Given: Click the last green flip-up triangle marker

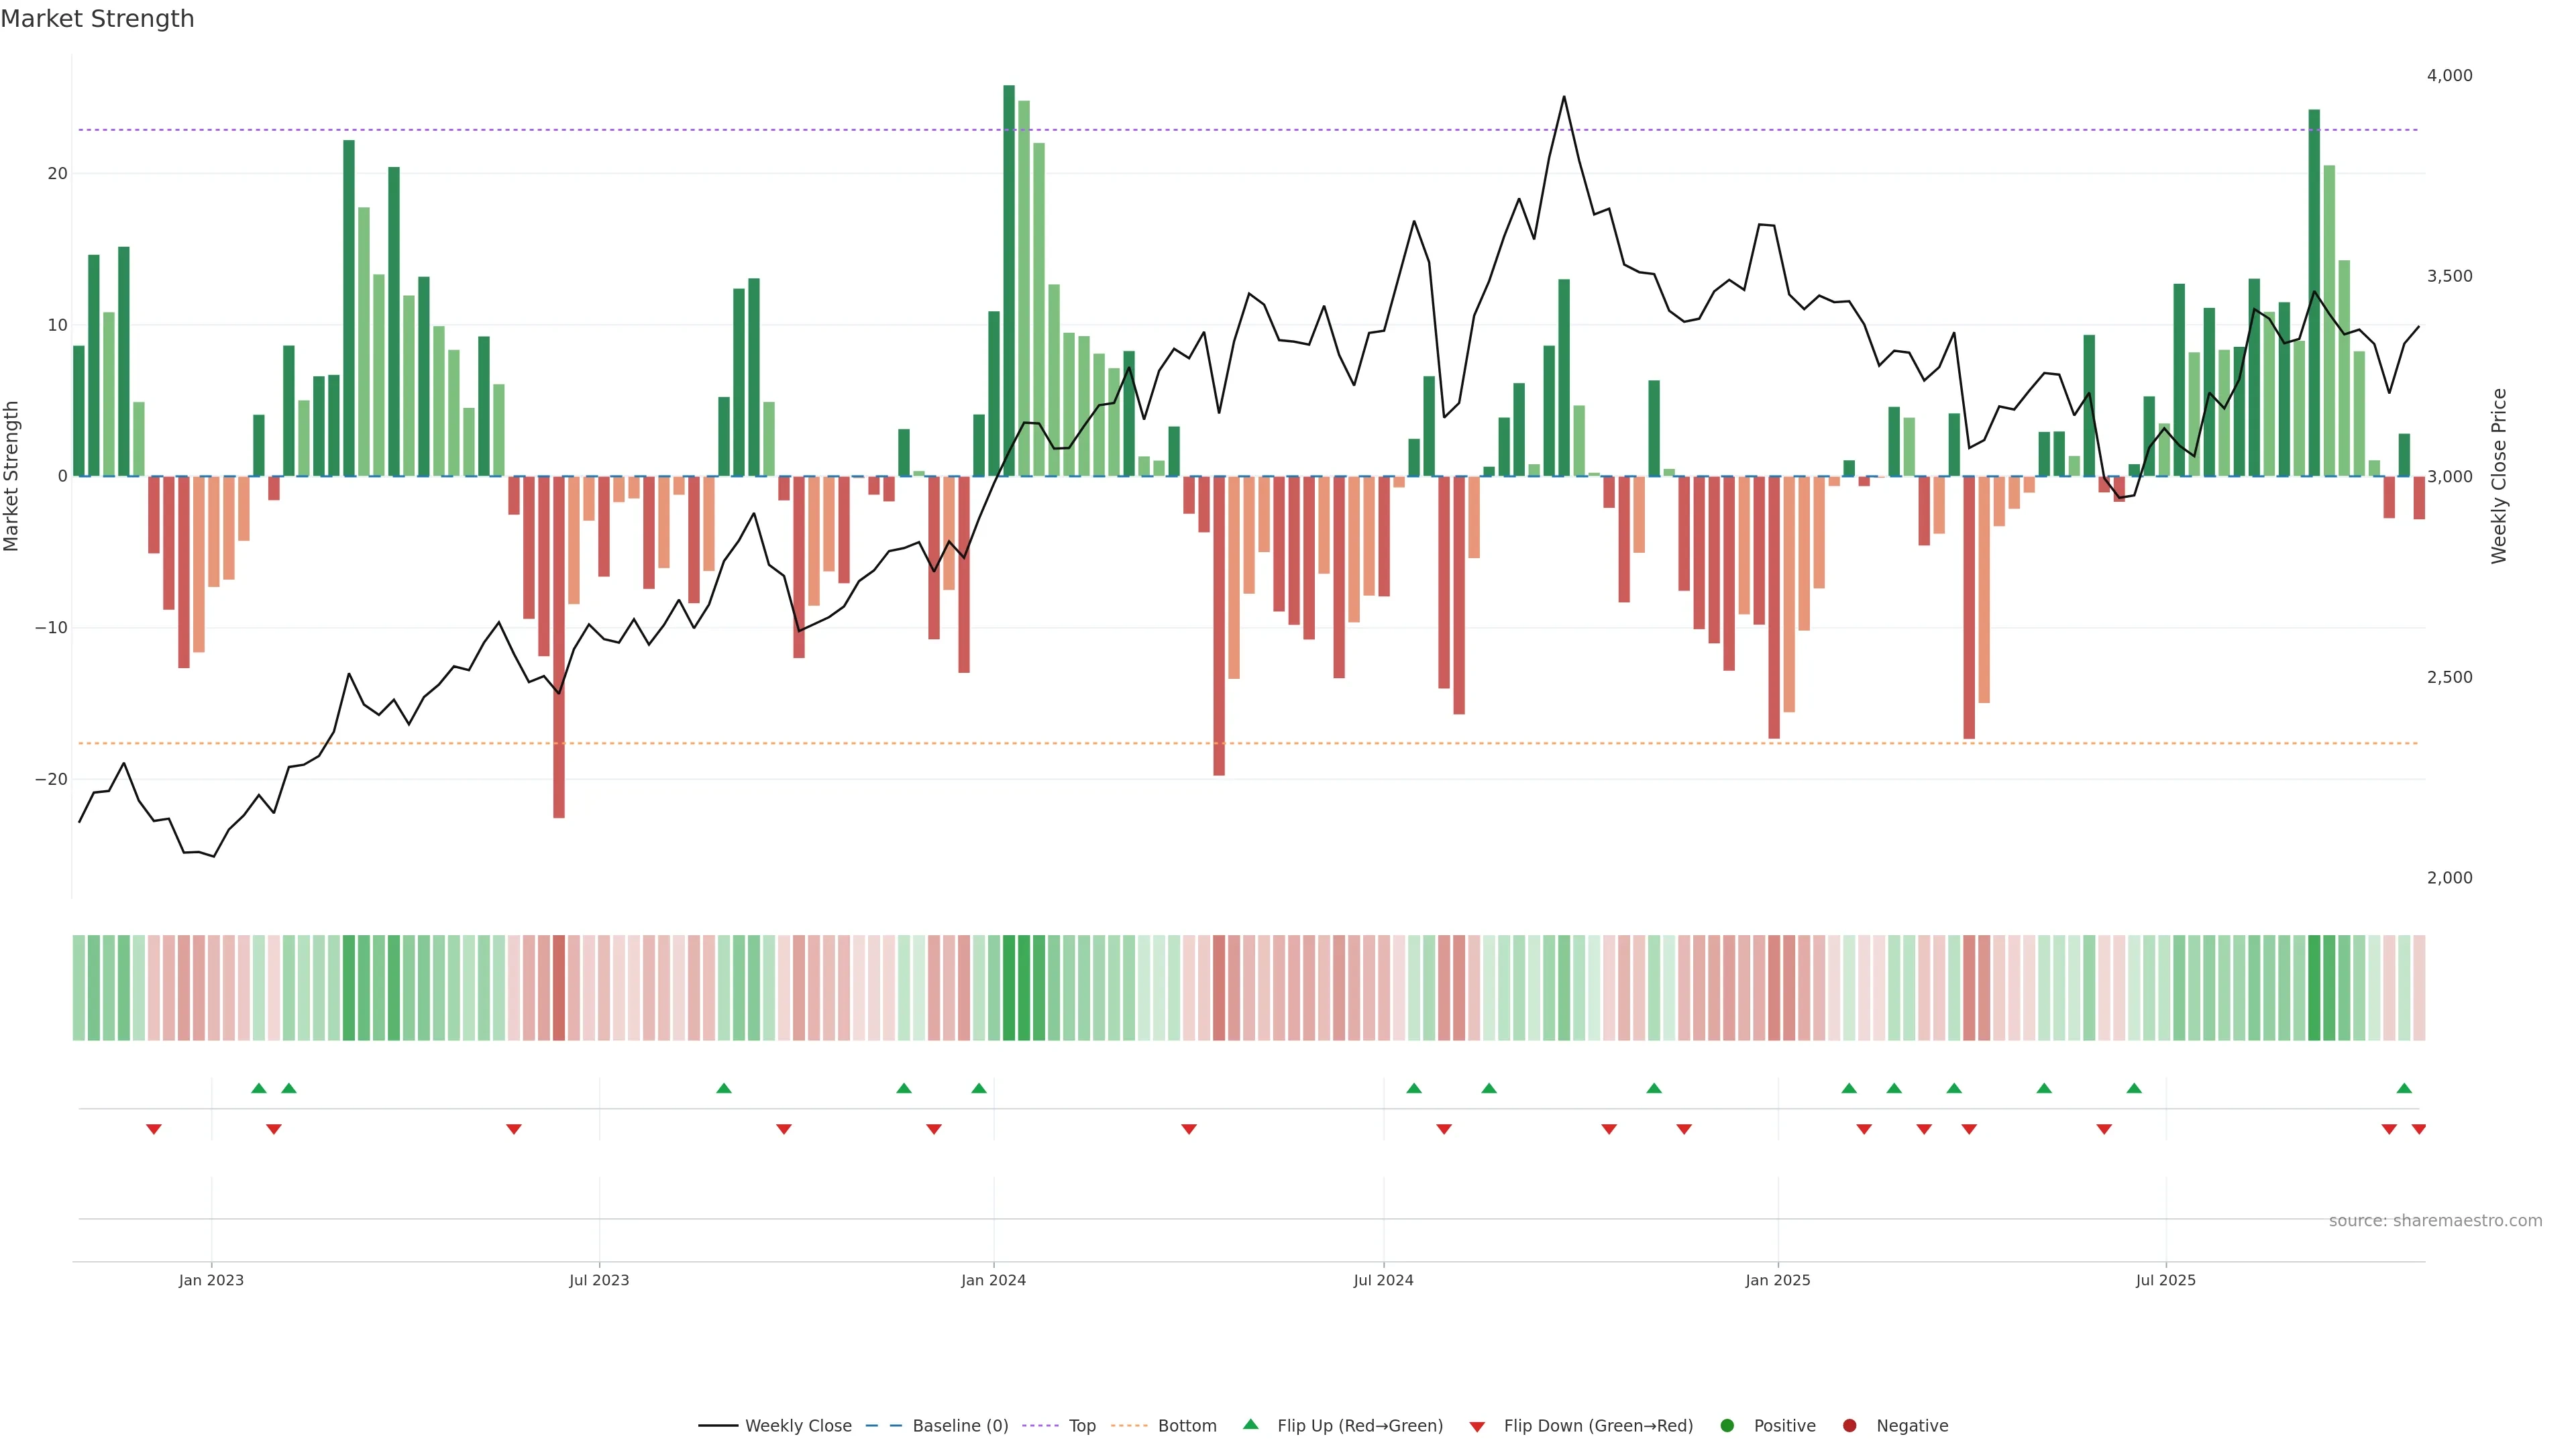Looking at the screenshot, I should 2404,1088.
